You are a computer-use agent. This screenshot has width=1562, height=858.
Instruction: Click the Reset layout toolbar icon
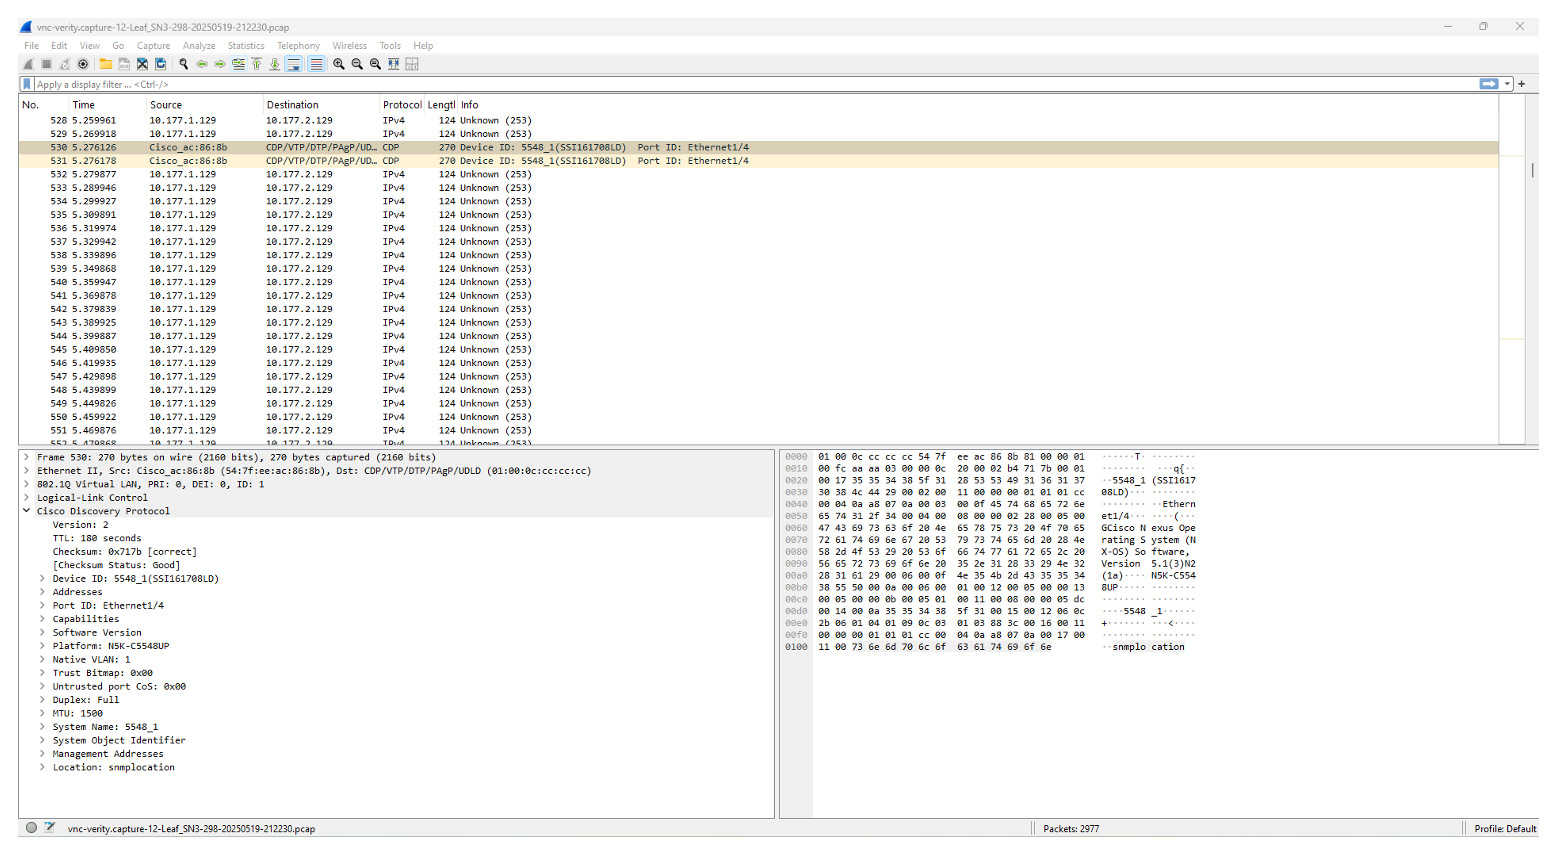[411, 64]
